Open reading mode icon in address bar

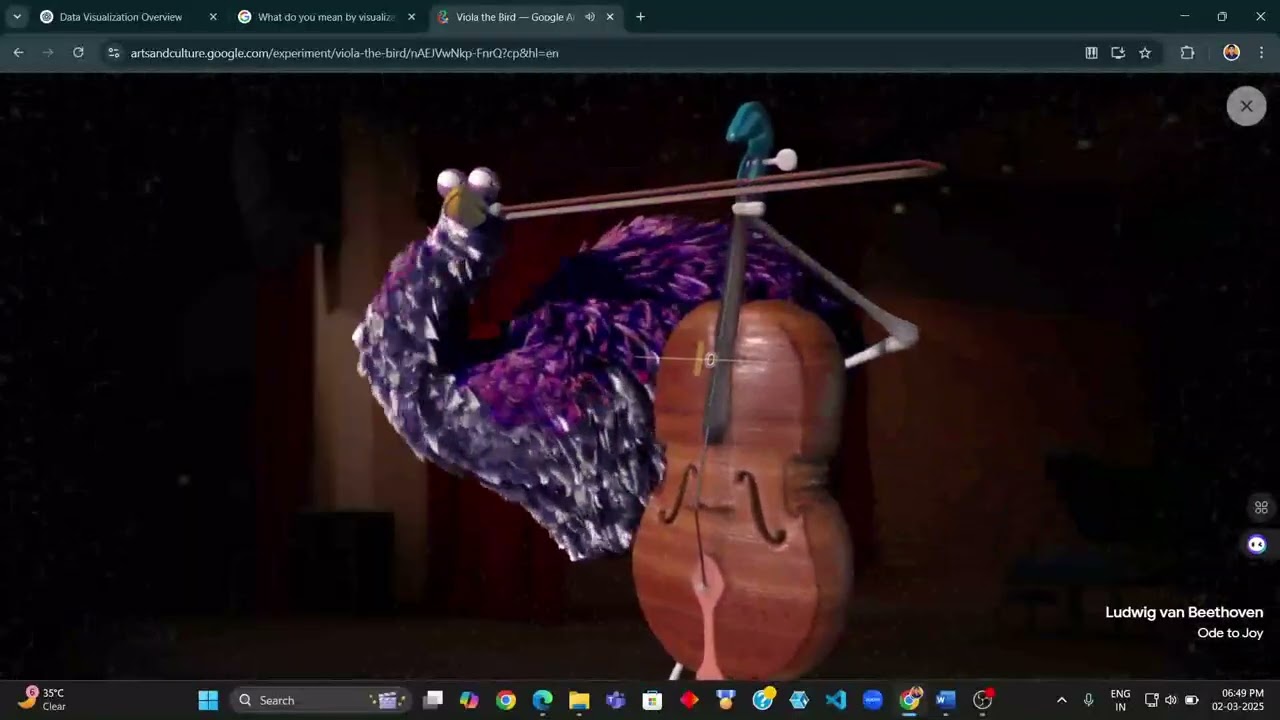[x=1092, y=53]
